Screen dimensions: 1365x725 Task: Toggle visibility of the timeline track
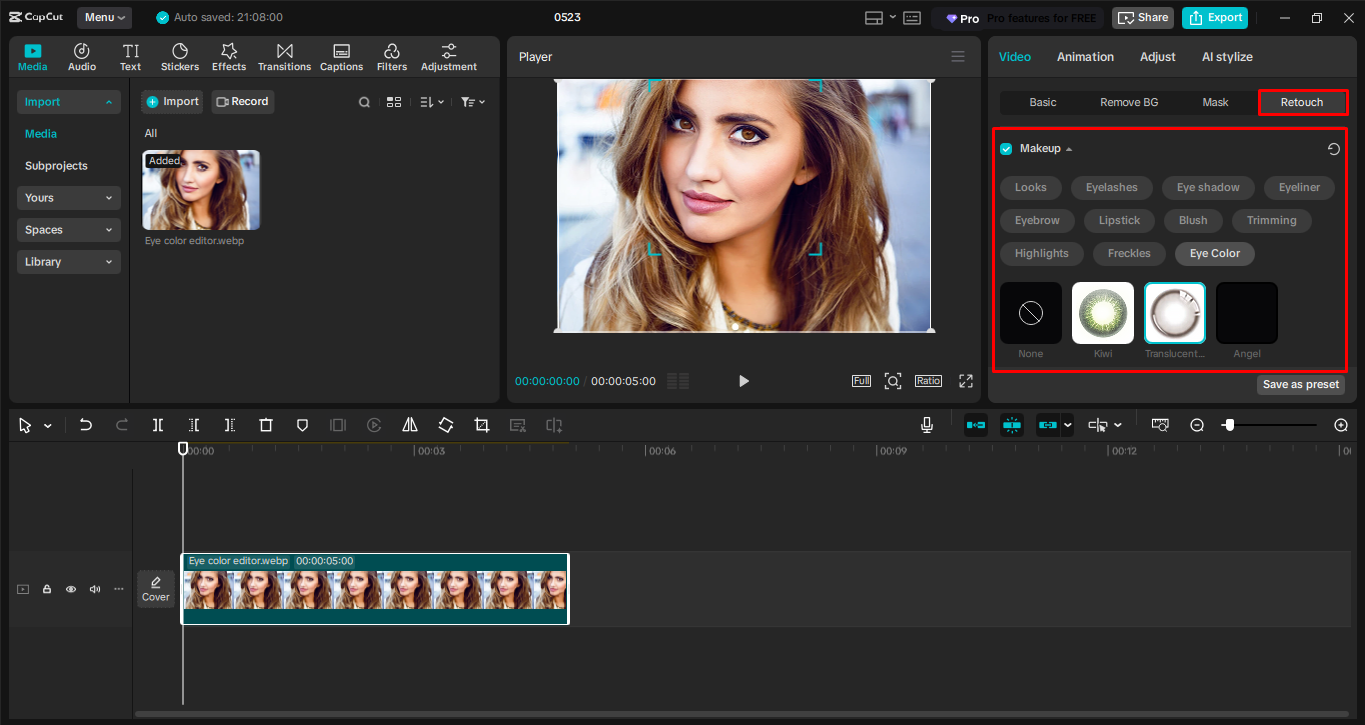[x=70, y=589]
